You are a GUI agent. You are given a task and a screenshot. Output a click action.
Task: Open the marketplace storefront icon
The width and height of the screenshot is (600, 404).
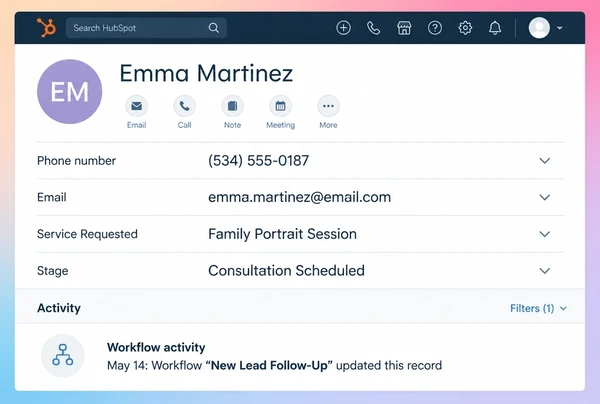(404, 28)
